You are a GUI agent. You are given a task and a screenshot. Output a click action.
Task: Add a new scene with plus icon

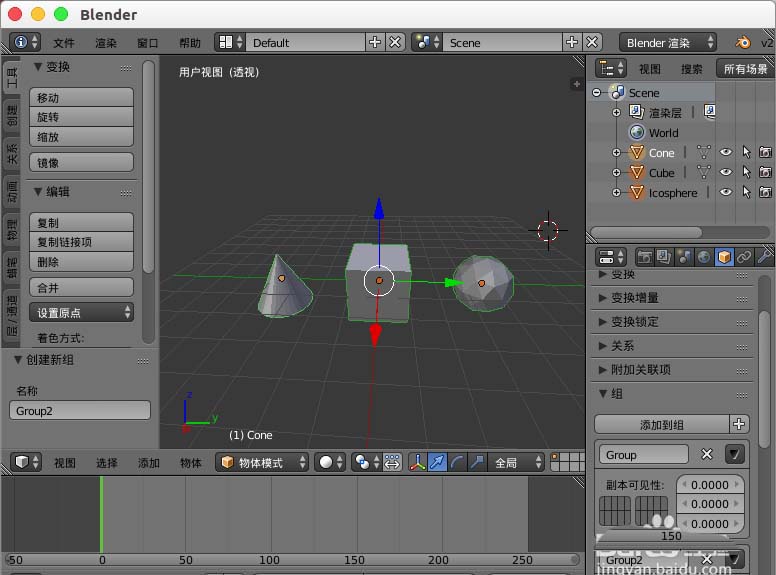[572, 43]
